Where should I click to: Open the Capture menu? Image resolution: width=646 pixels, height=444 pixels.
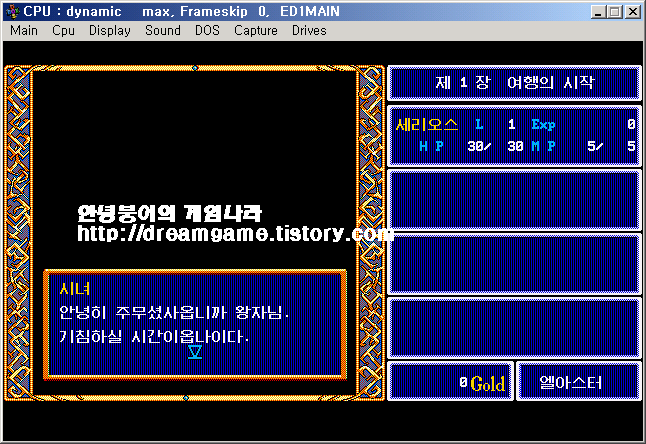pyautogui.click(x=256, y=30)
